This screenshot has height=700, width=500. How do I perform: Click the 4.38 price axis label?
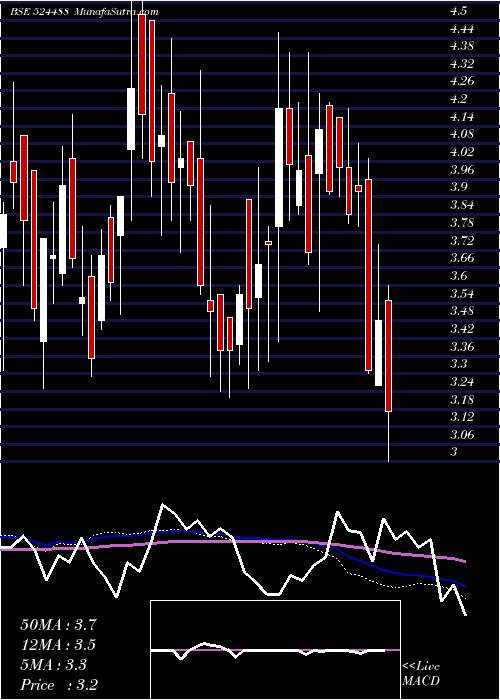(x=462, y=47)
